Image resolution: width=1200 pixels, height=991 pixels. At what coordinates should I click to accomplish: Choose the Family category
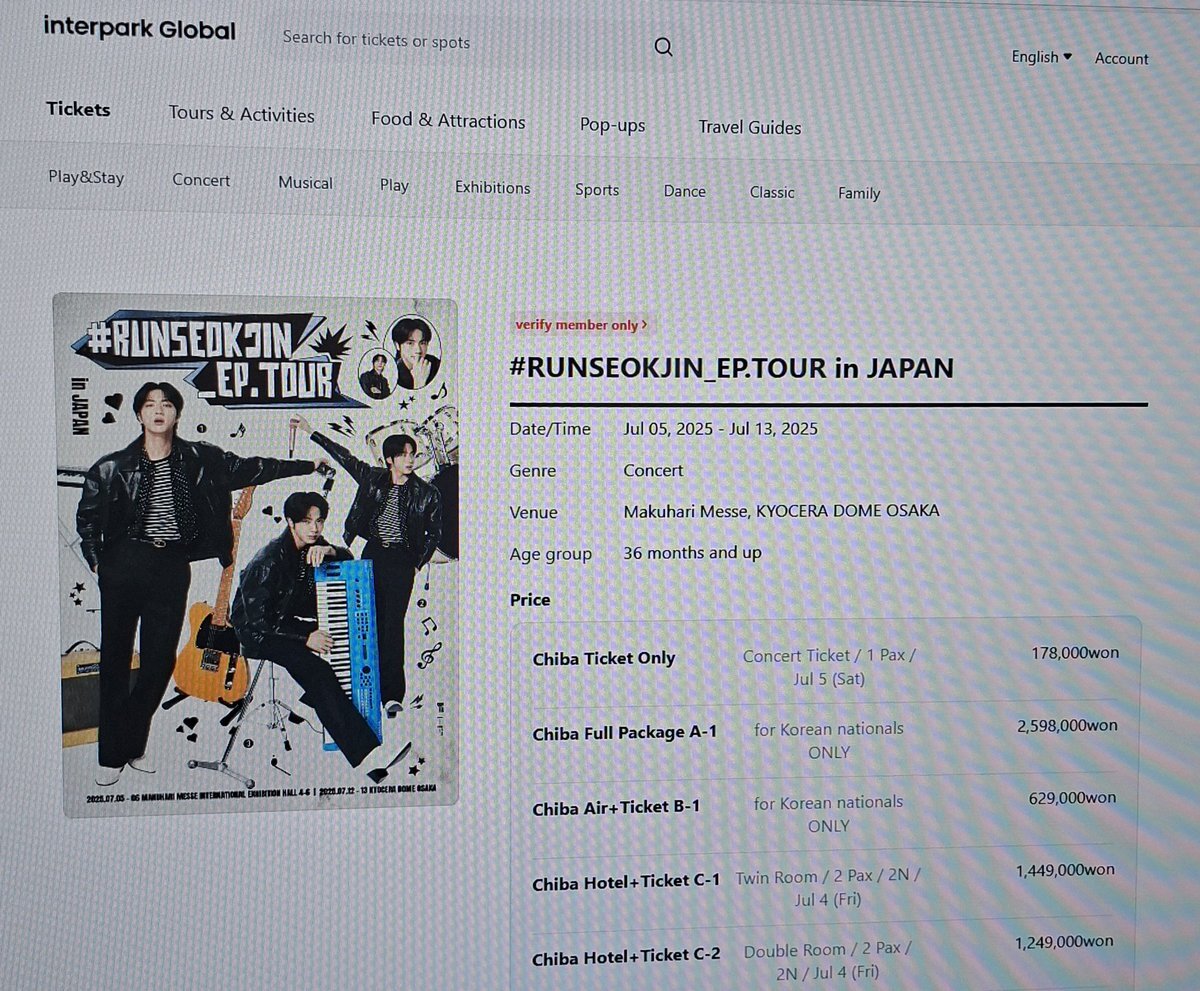[859, 193]
